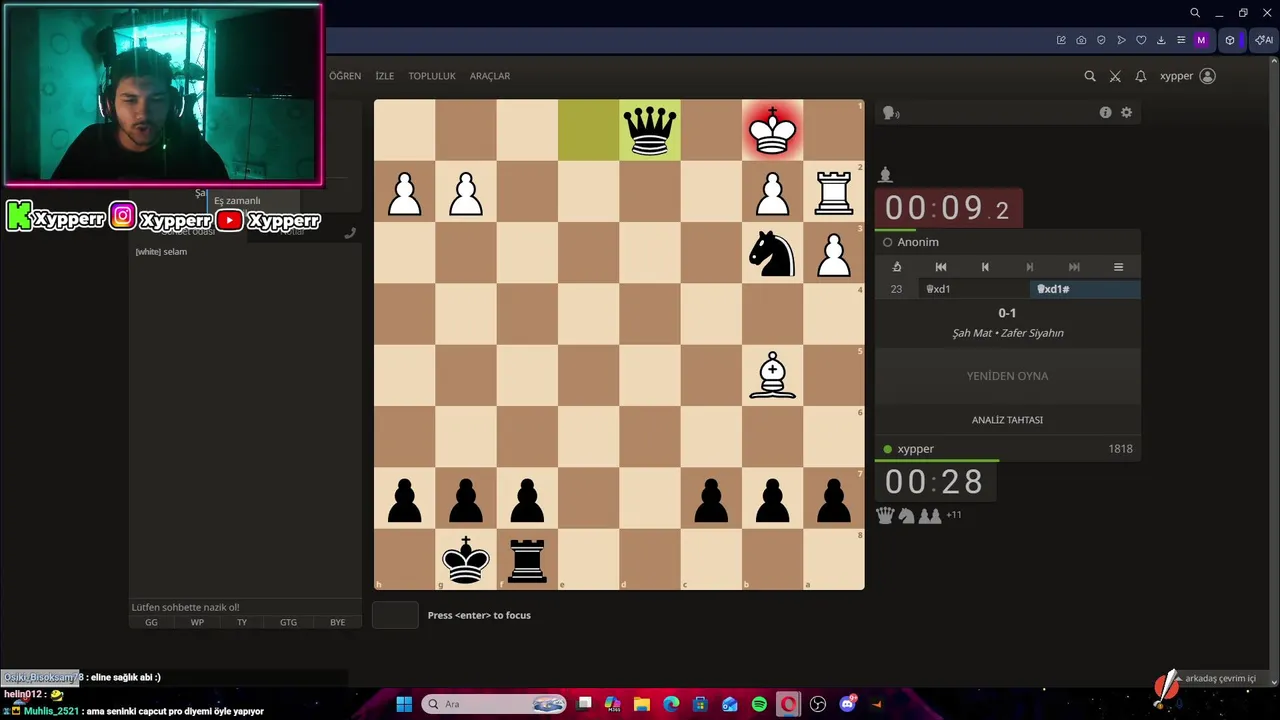Send TY preset chat message
The image size is (1280, 720).
[242, 622]
